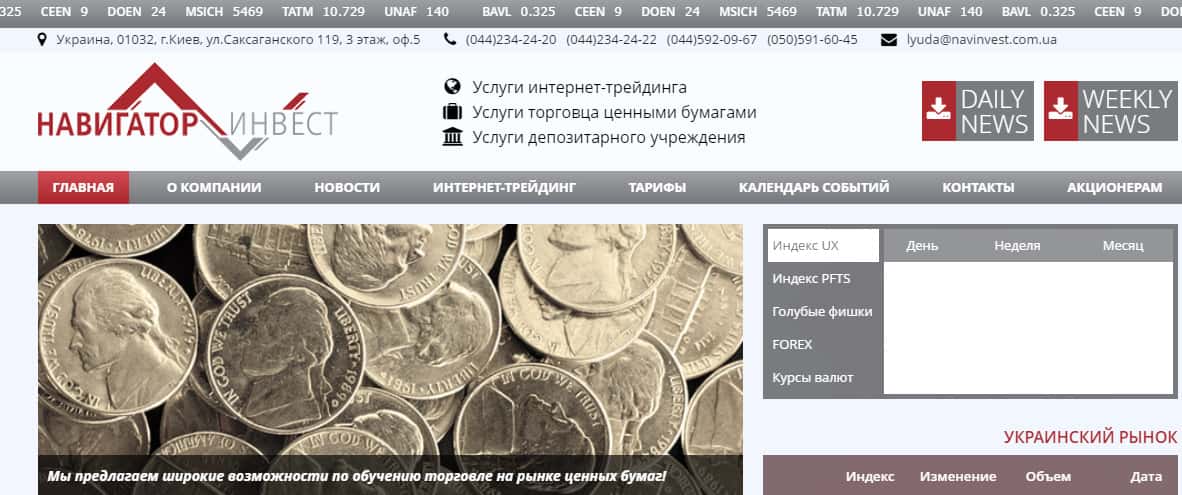Switch the chart to Неделя period
This screenshot has height=495, width=1182.
point(1017,246)
